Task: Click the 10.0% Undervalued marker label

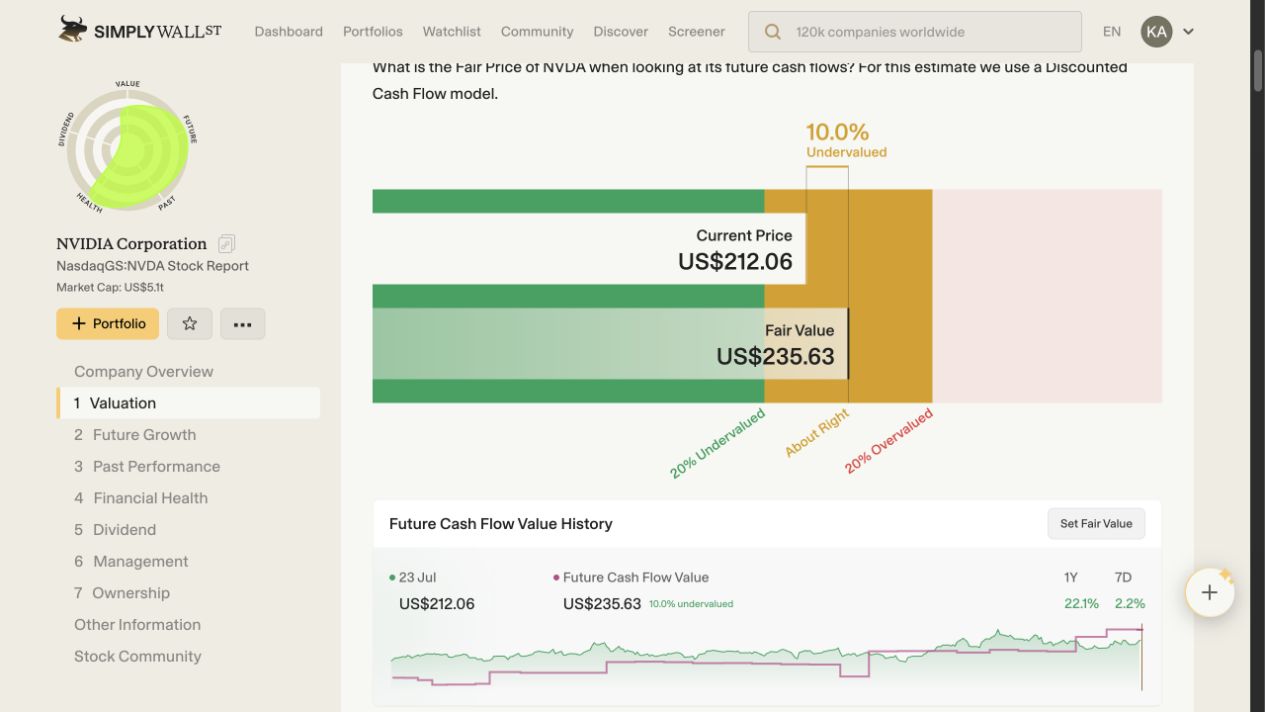Action: pyautogui.click(x=846, y=140)
